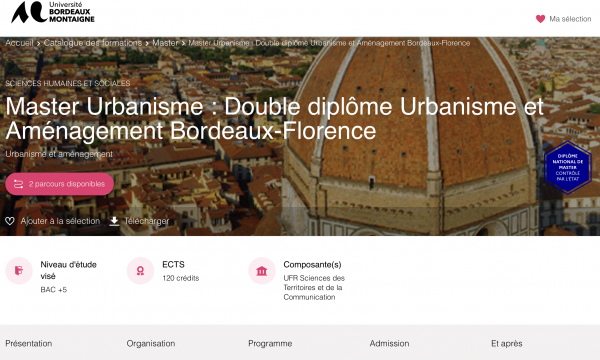The image size is (600, 360).
Task: Click the Diplôme national de master badge
Action: click(568, 167)
